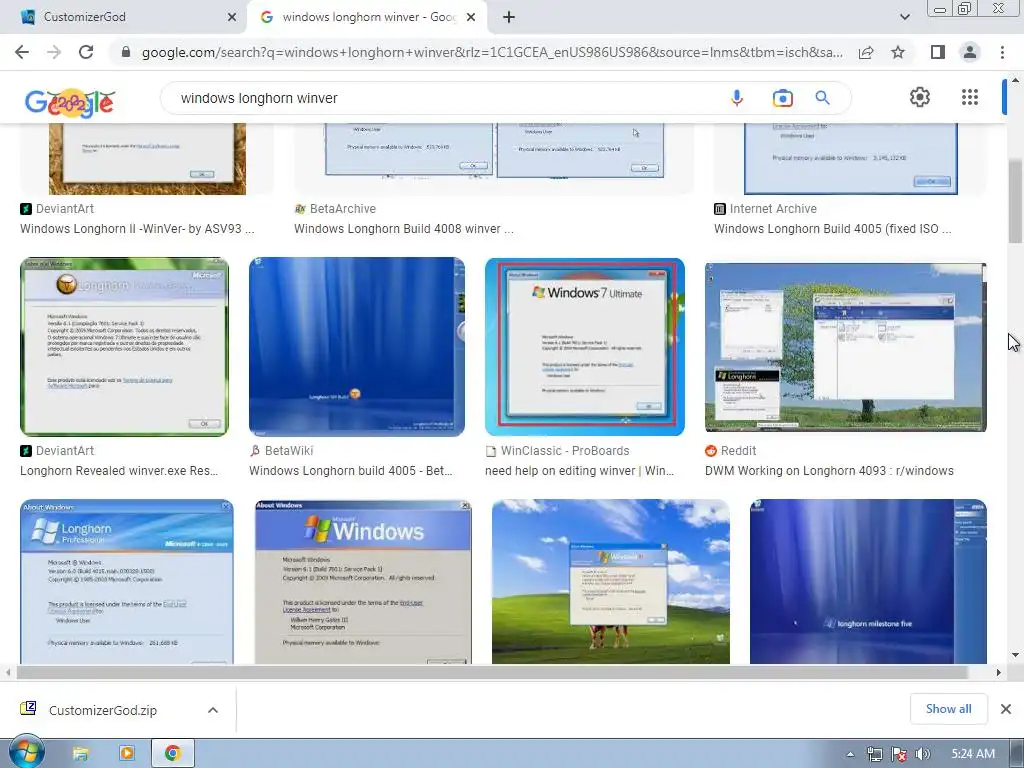
Task: Open Chrome profile avatar
Action: coord(970,52)
